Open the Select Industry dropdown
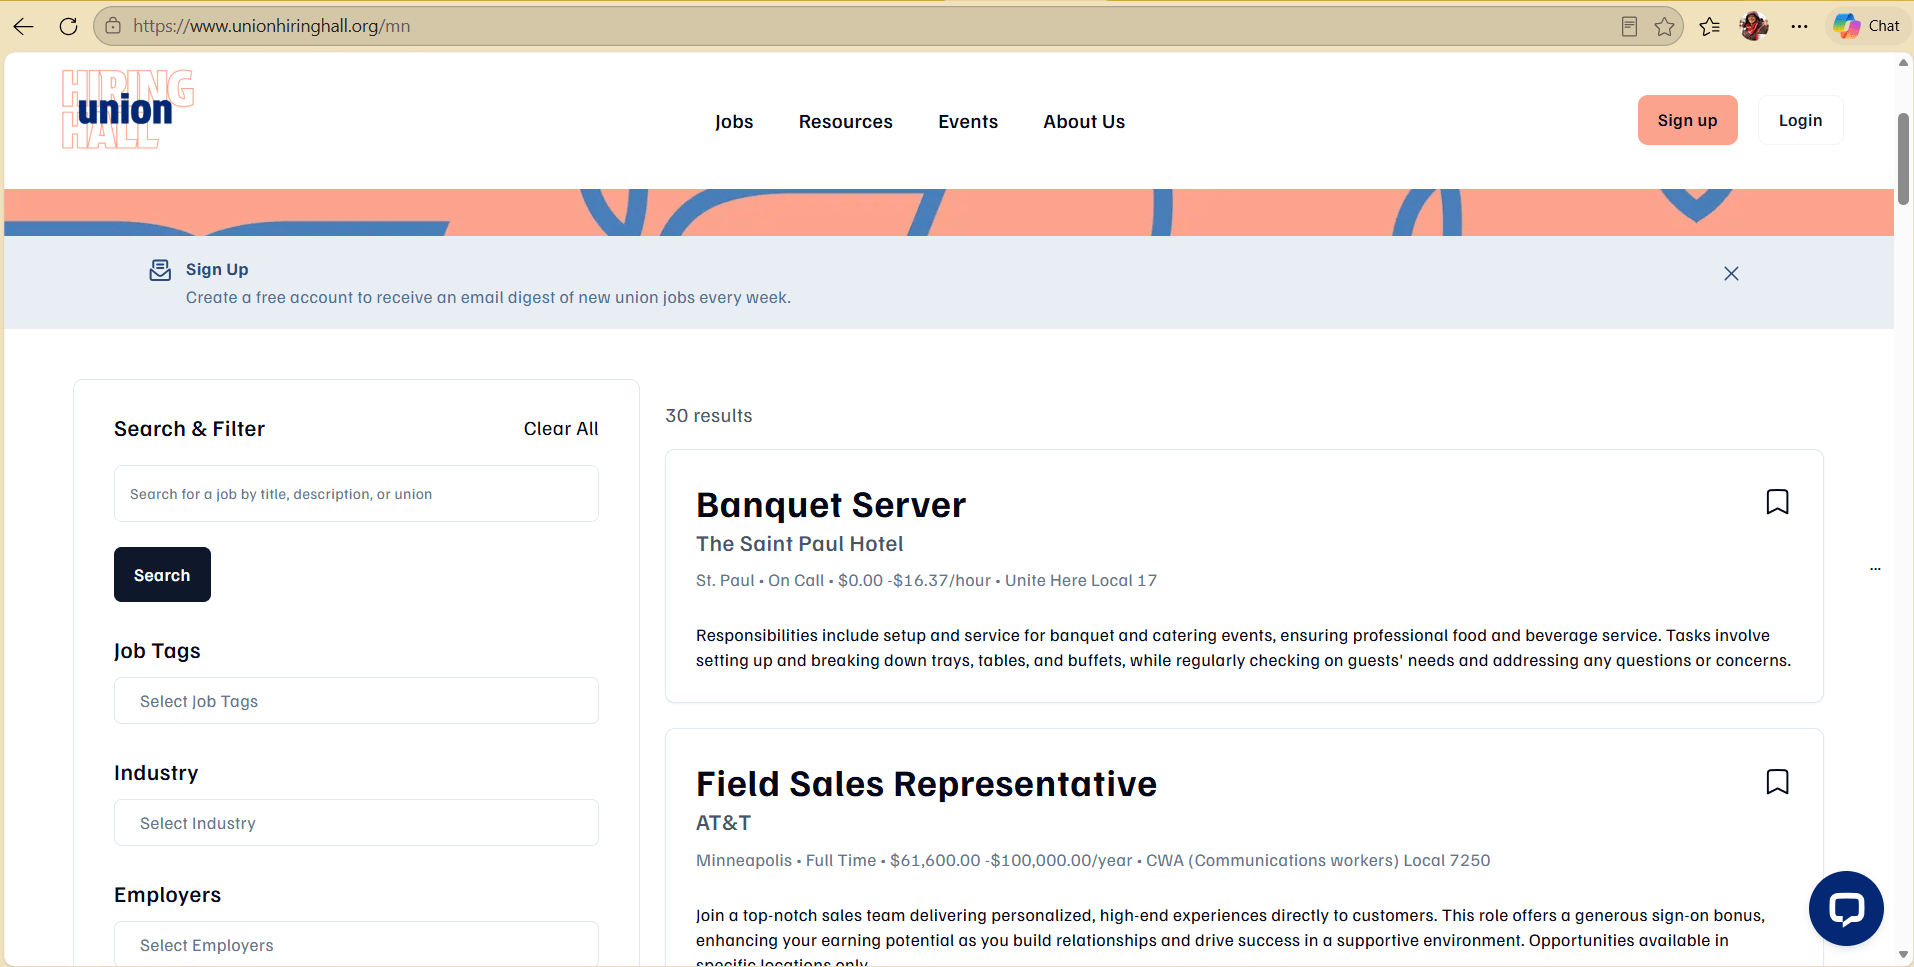 pyautogui.click(x=356, y=823)
